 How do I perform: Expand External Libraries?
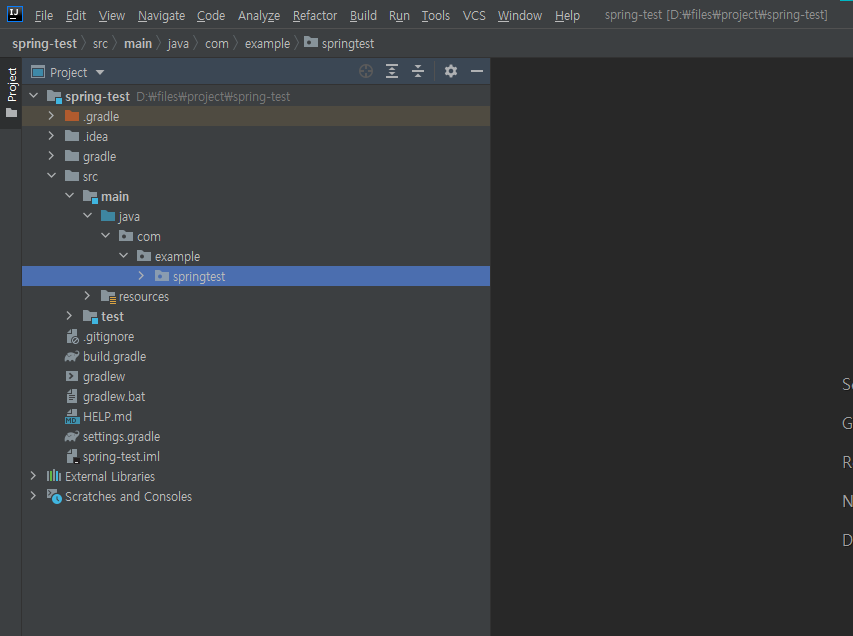(x=33, y=476)
